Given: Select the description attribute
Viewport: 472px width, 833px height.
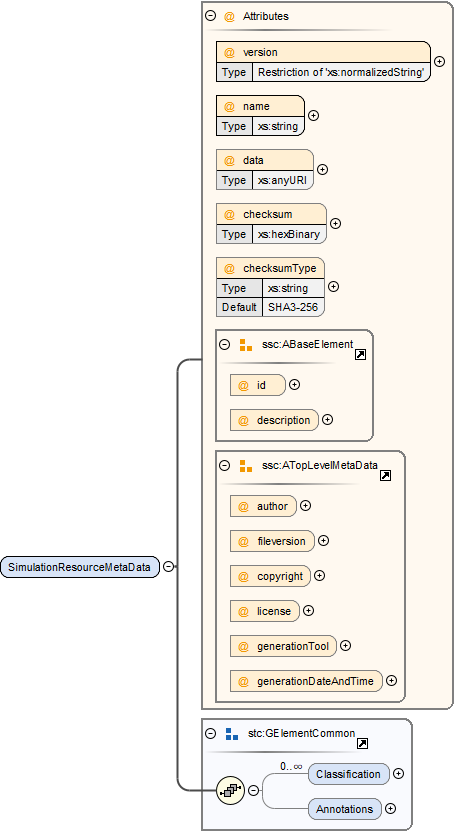Looking at the screenshot, I should coord(274,420).
